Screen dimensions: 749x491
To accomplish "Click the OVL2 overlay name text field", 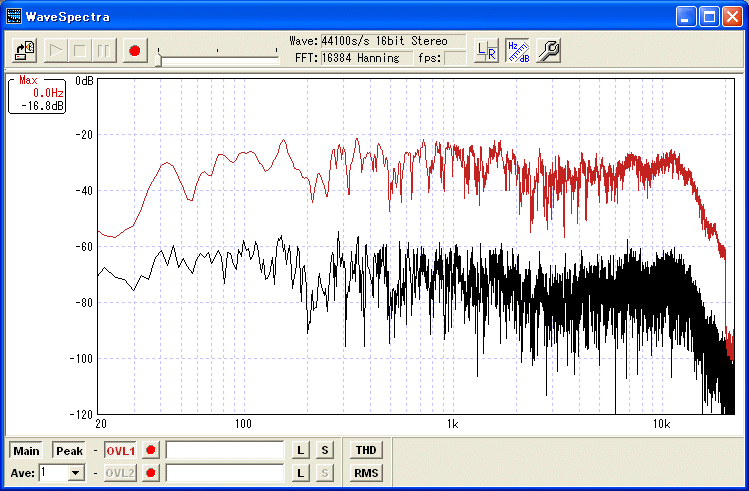I will pyautogui.click(x=225, y=473).
